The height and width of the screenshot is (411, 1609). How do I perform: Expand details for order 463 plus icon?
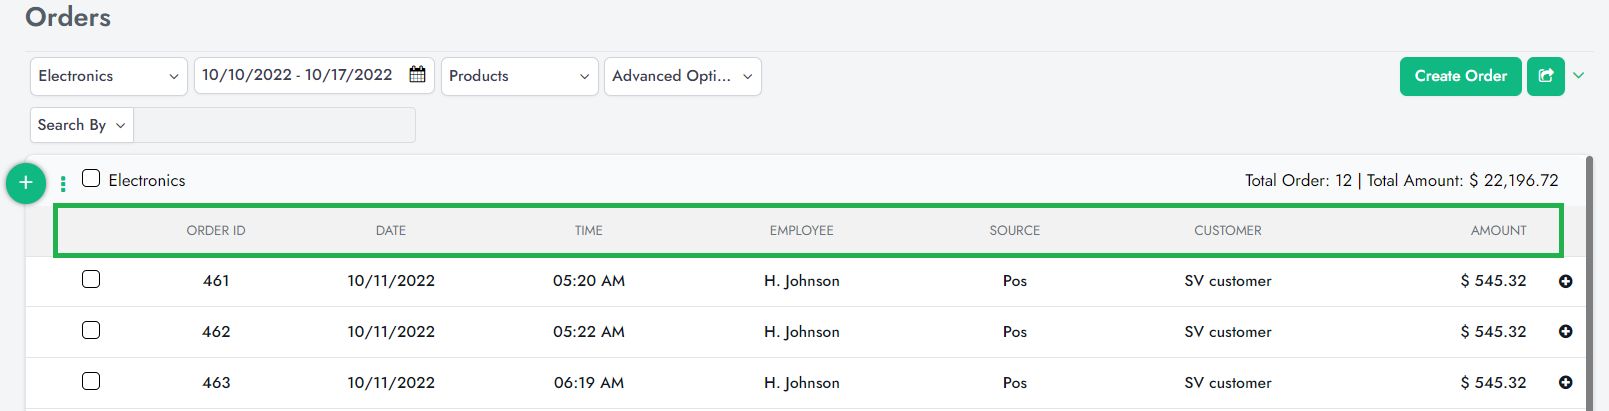[1566, 383]
